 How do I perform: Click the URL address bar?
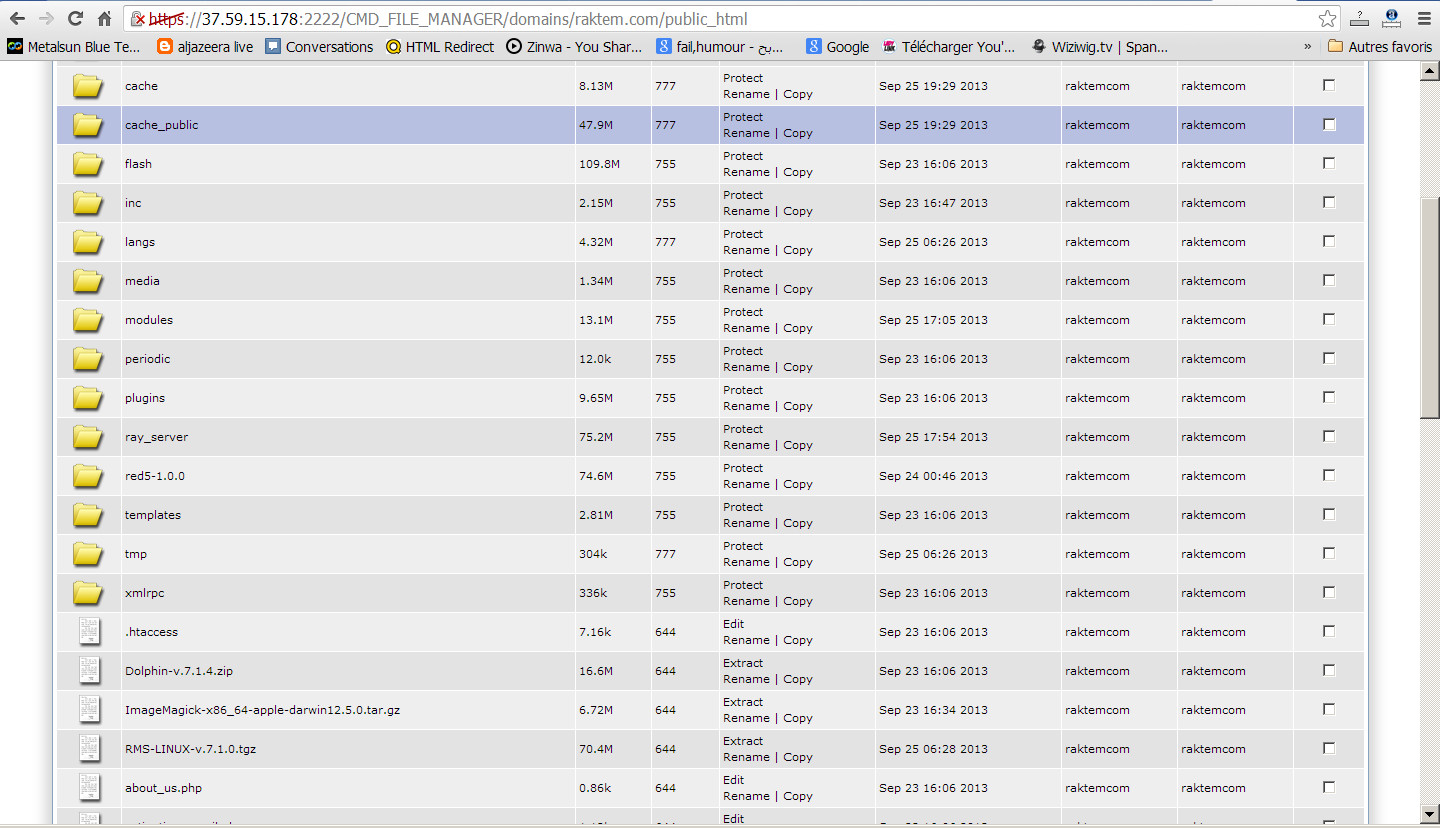pos(700,19)
